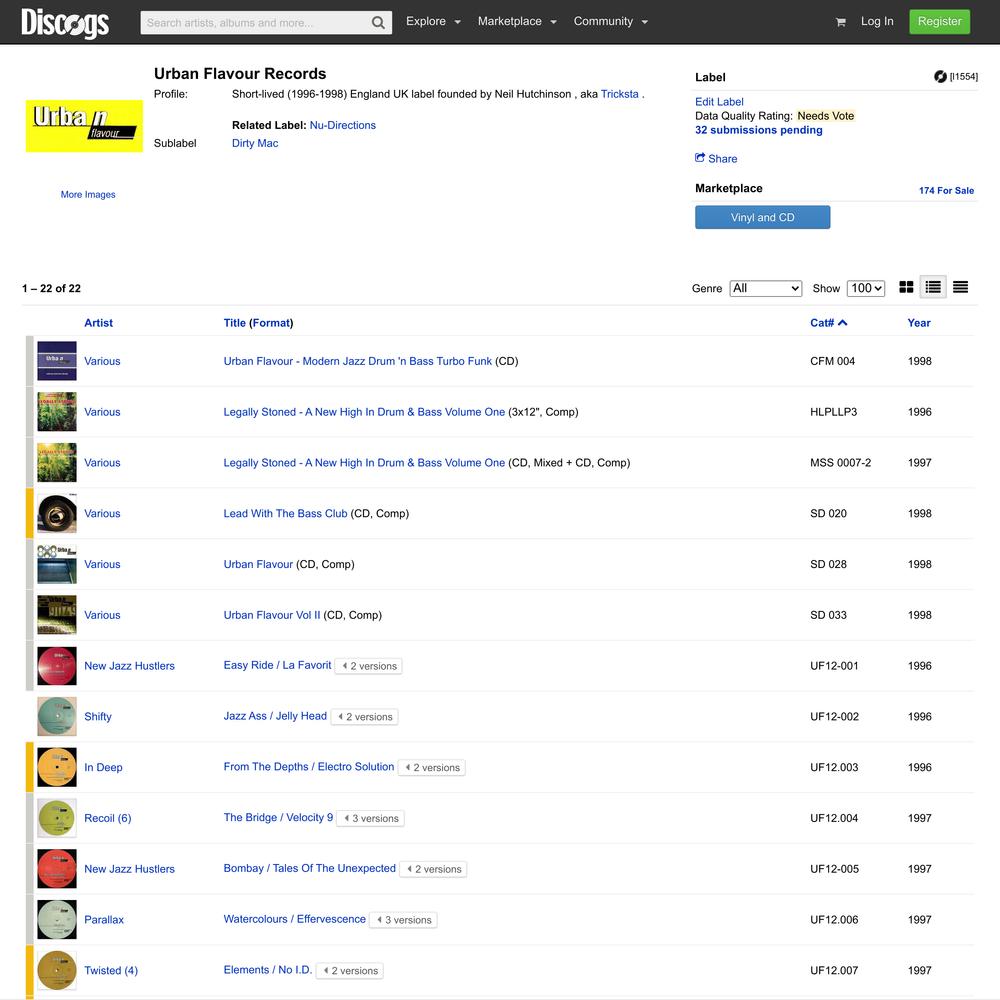Open the Edit Label link
Viewport: 1000px width, 1000px height.
point(719,102)
